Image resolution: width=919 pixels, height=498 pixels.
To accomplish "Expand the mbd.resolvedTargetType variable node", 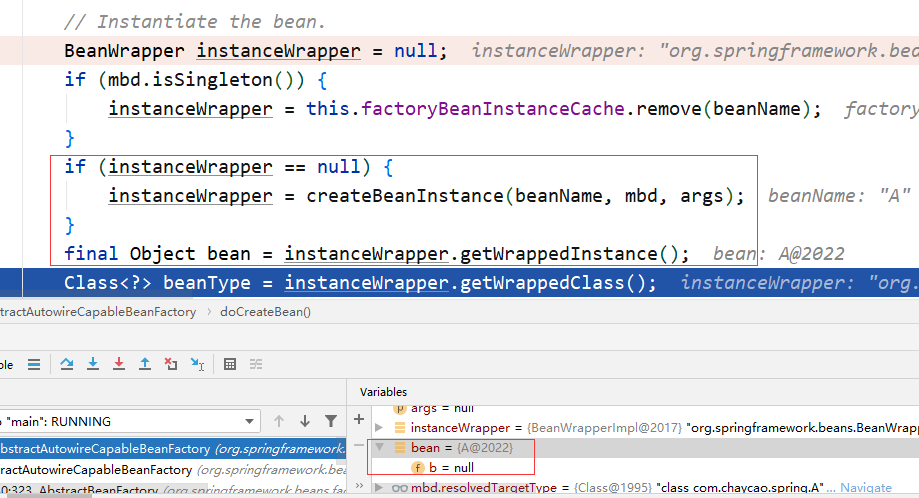I will click(x=379, y=487).
